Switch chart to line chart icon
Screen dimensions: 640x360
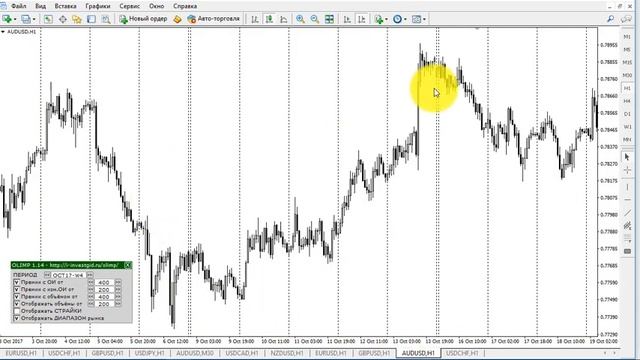point(283,19)
